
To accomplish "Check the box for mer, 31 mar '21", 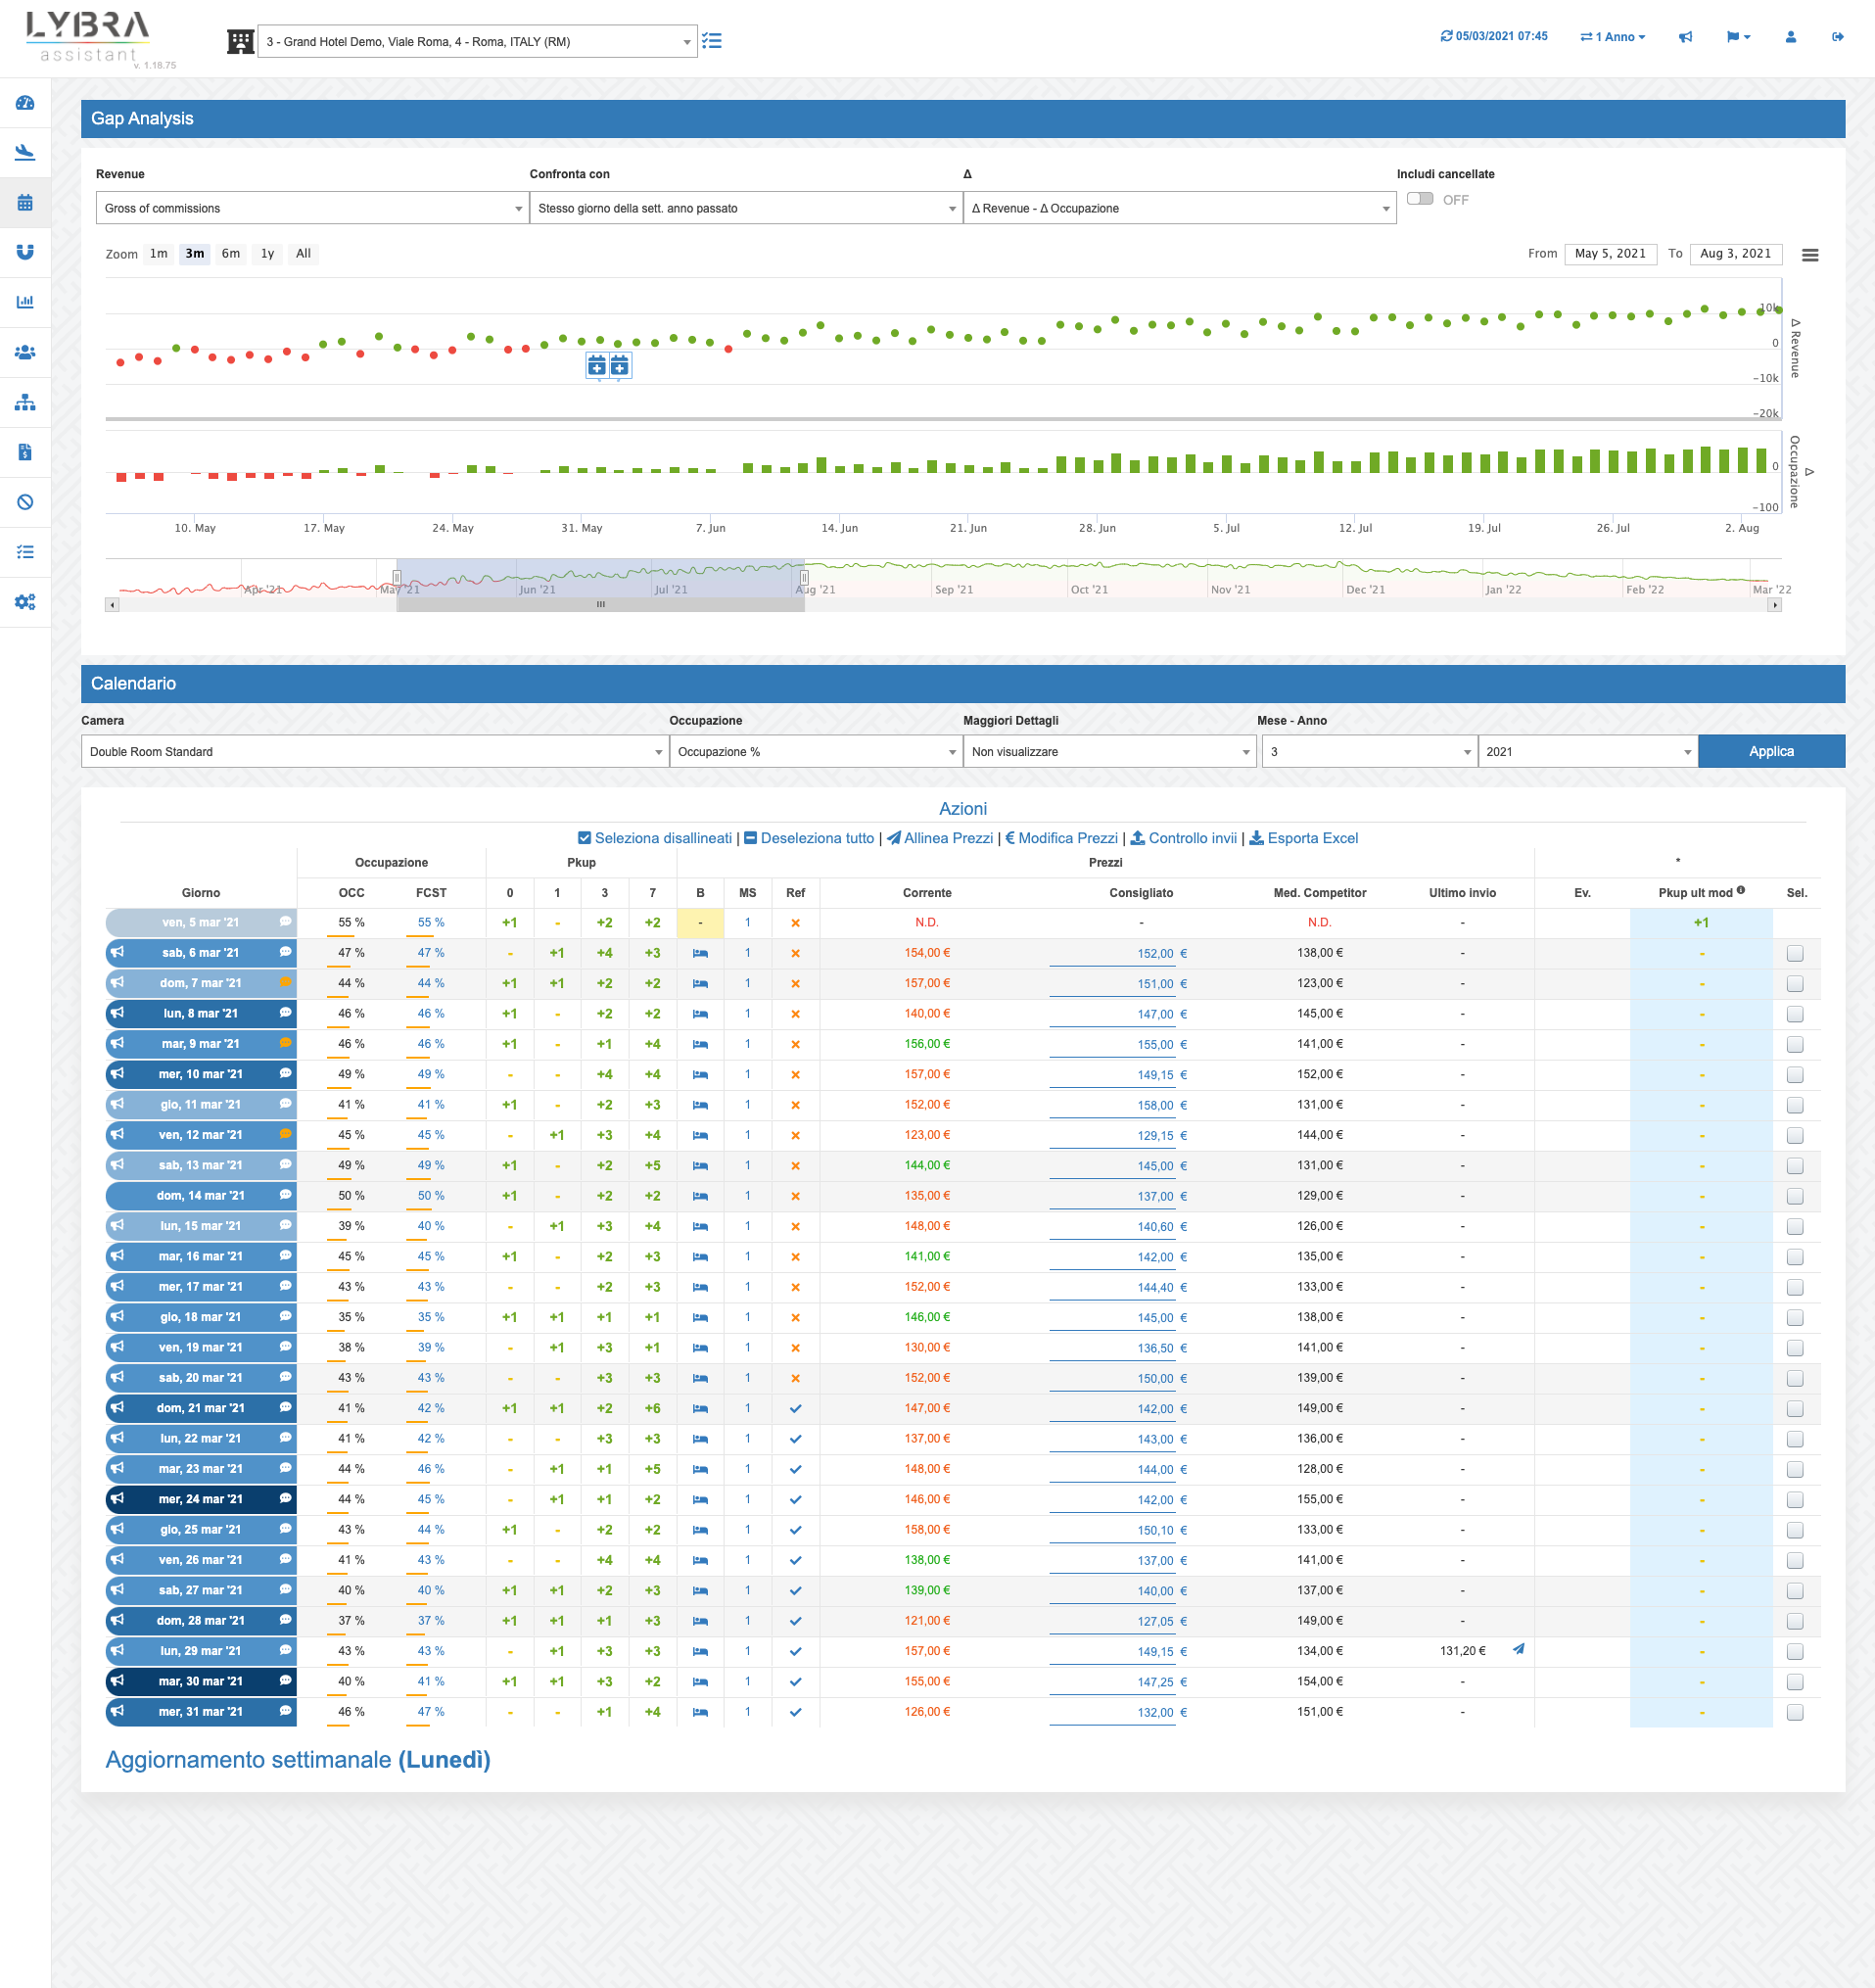I will pyautogui.click(x=1795, y=1712).
